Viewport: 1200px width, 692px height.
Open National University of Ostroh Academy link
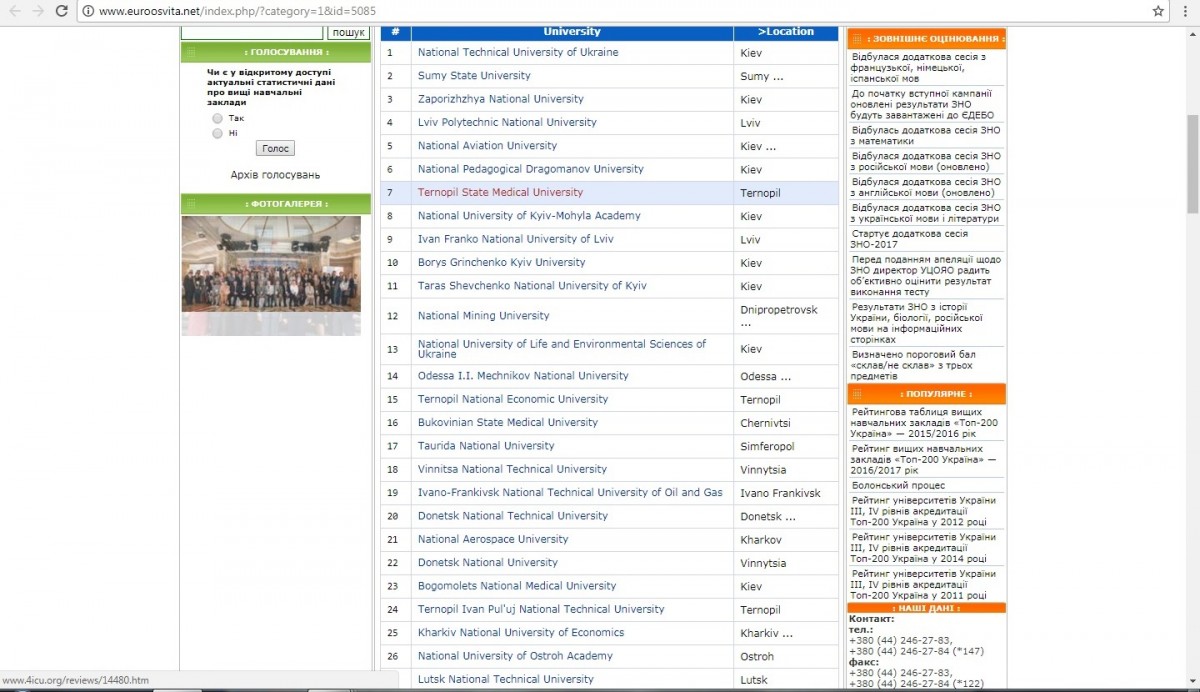pos(515,656)
